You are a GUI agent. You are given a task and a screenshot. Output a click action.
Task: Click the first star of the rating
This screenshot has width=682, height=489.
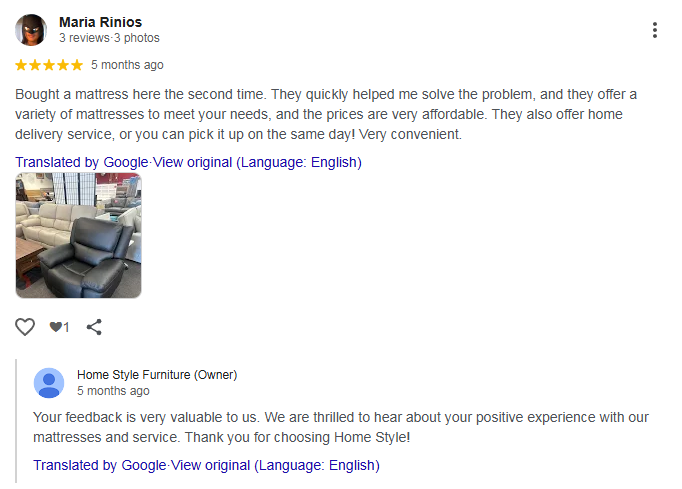[x=21, y=65]
